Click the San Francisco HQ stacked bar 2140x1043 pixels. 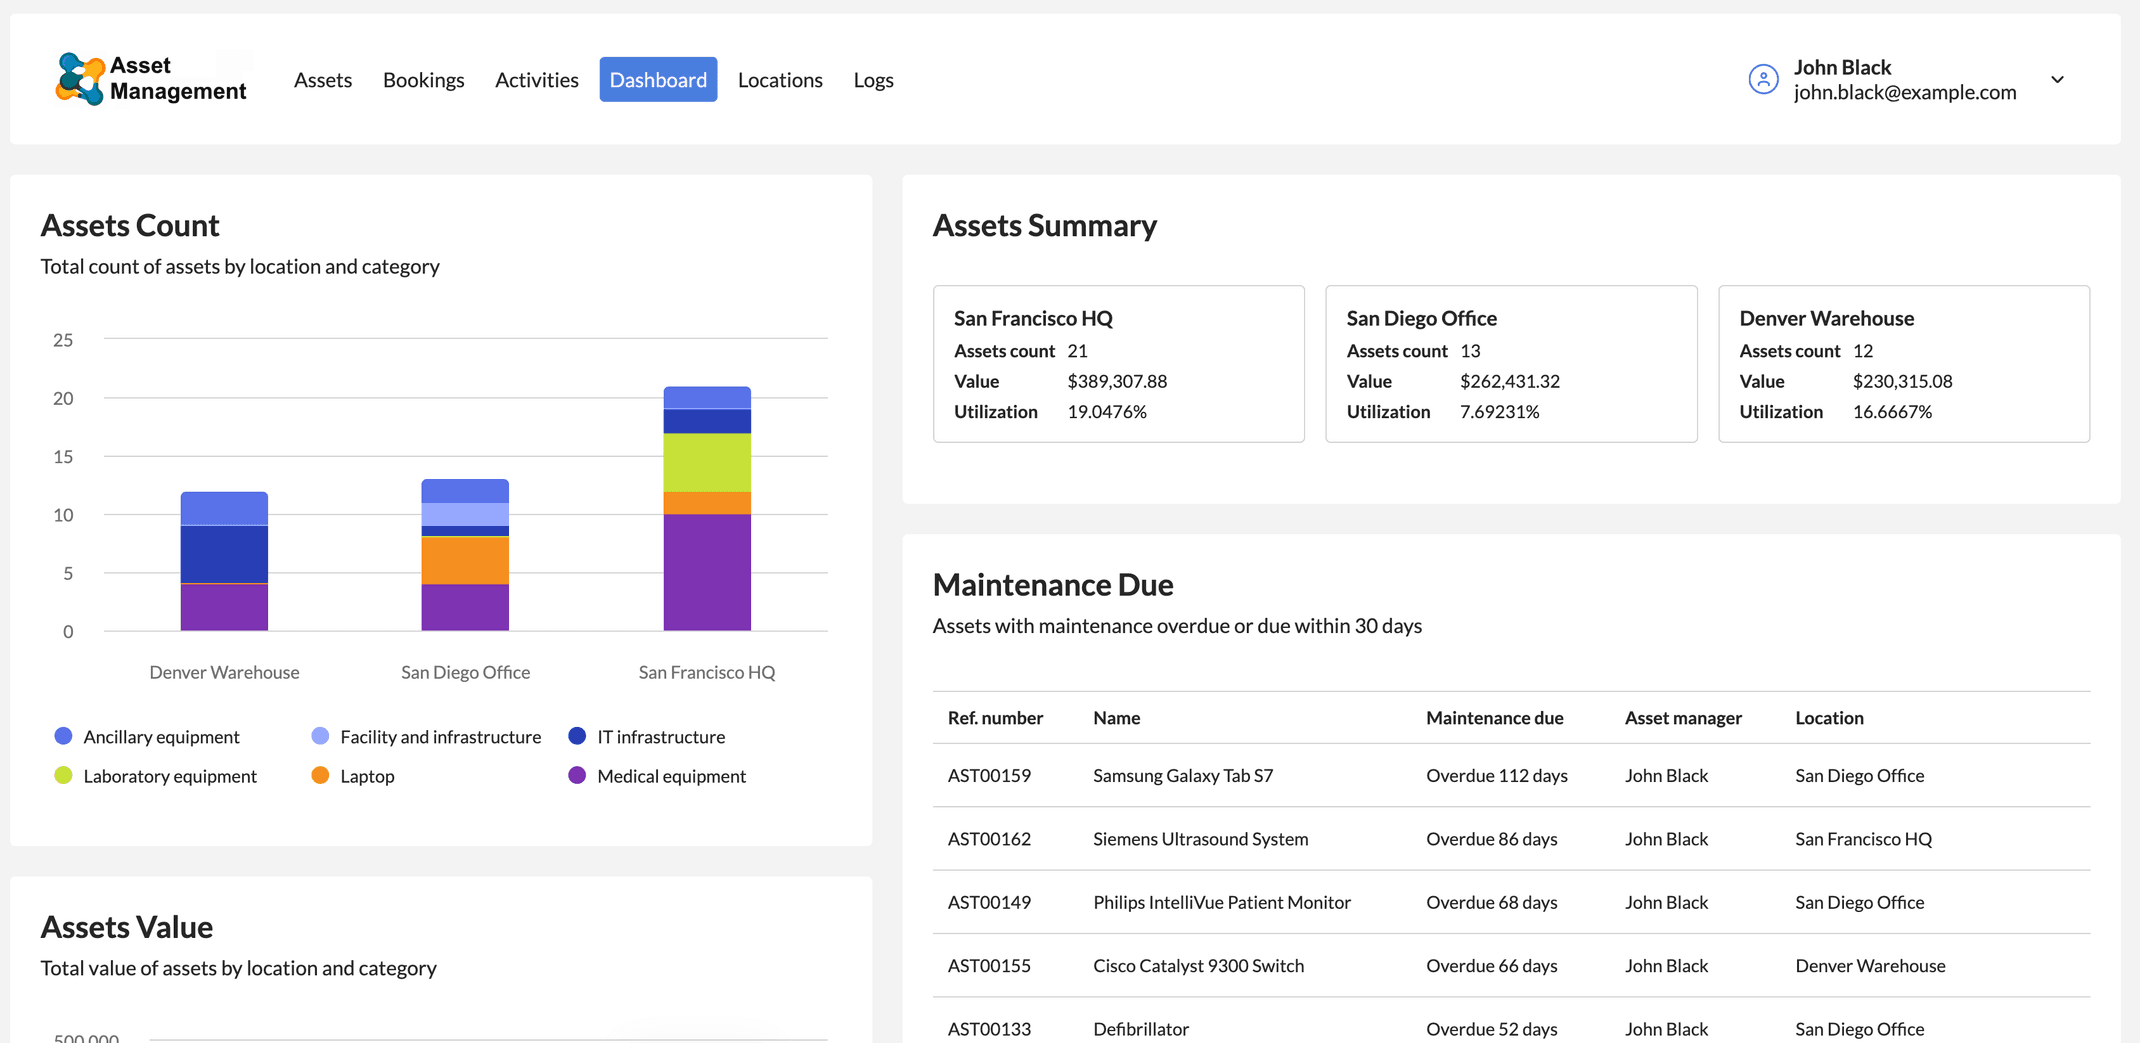(x=707, y=510)
